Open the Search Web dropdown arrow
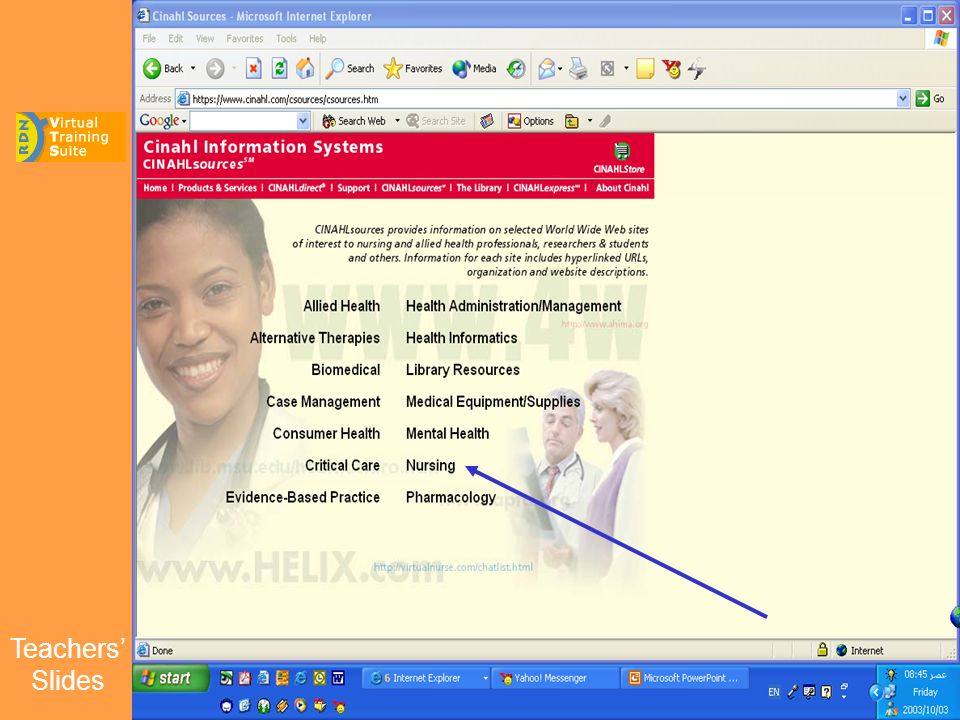Viewport: 960px width, 720px height. pos(397,121)
